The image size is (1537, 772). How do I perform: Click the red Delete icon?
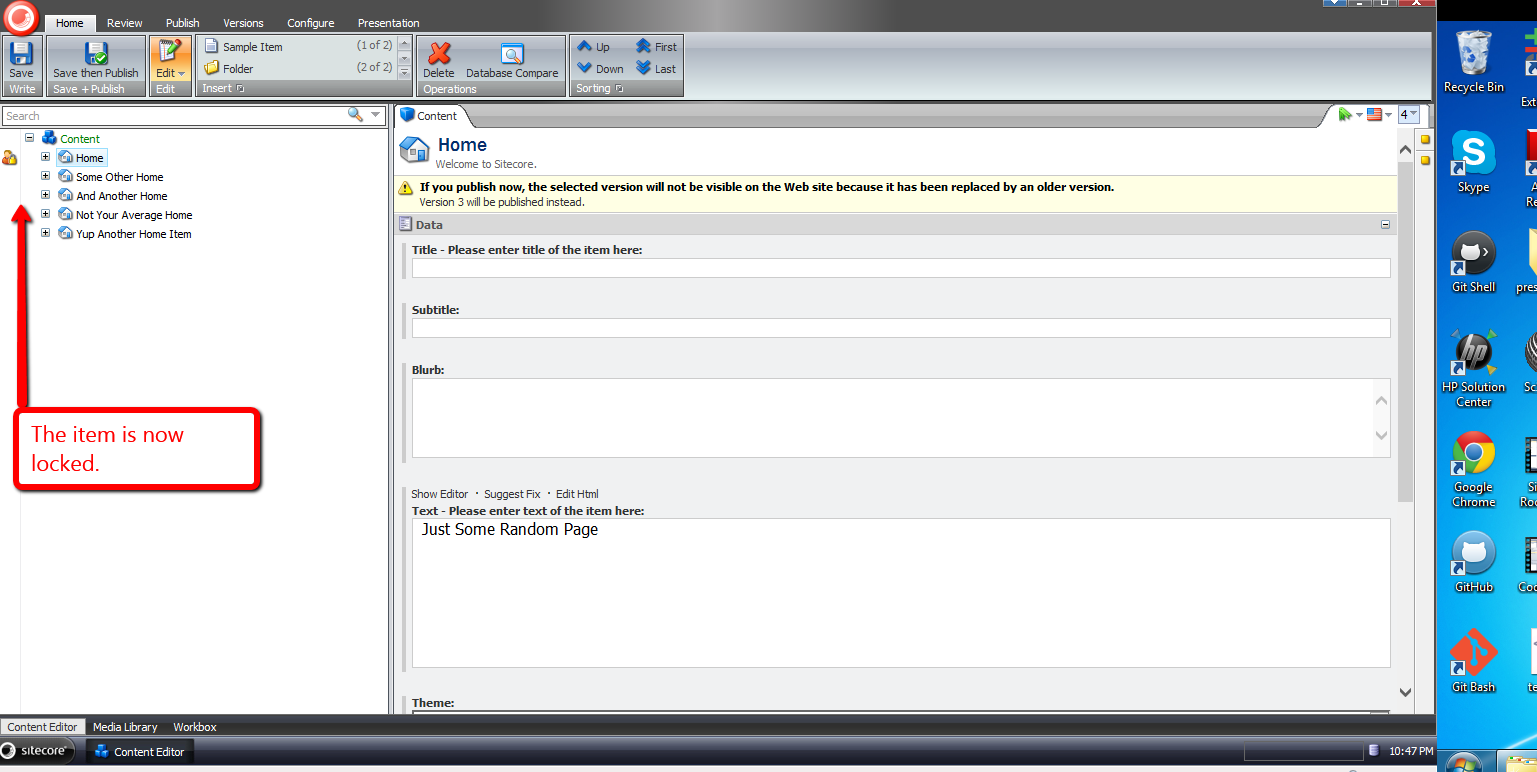(438, 54)
